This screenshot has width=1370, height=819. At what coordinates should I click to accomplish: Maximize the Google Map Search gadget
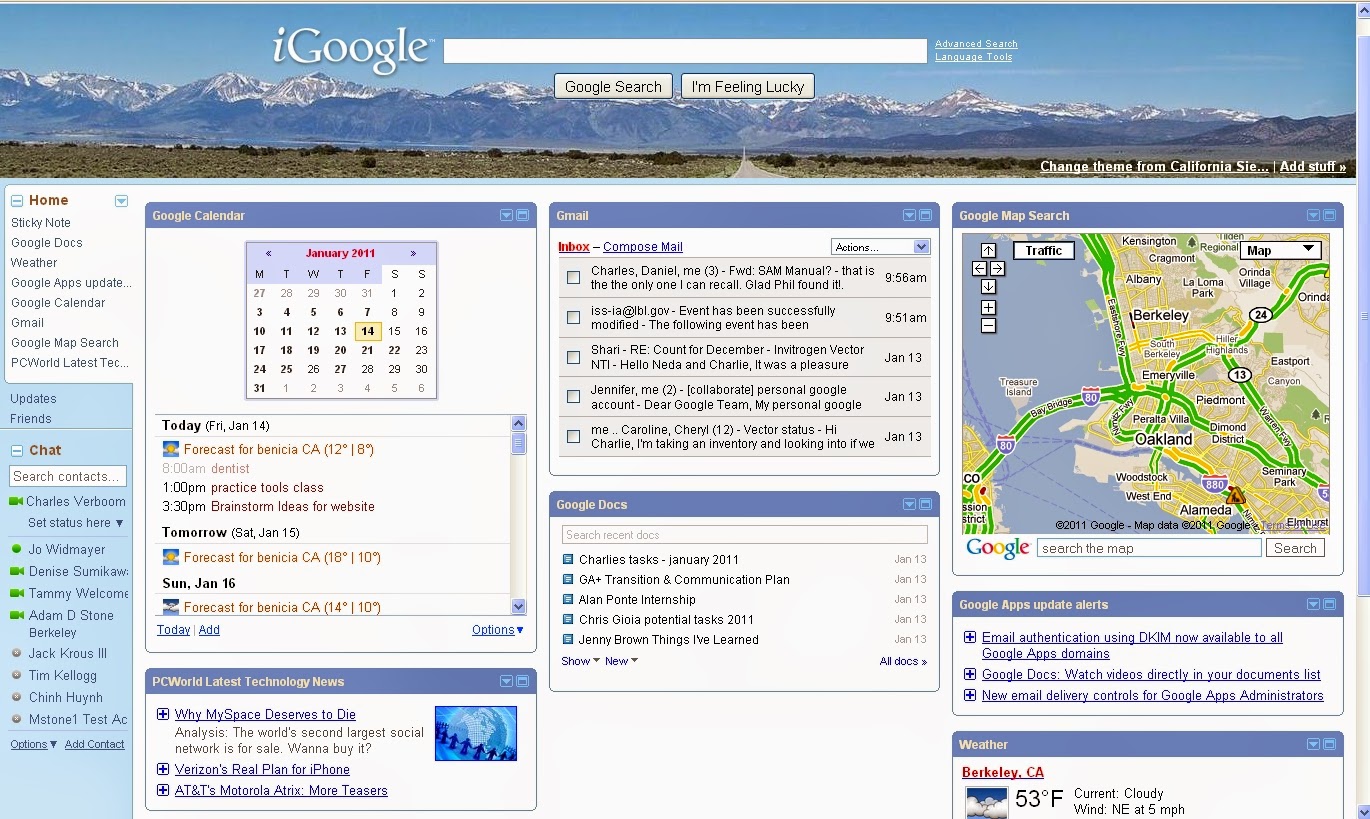1329,216
